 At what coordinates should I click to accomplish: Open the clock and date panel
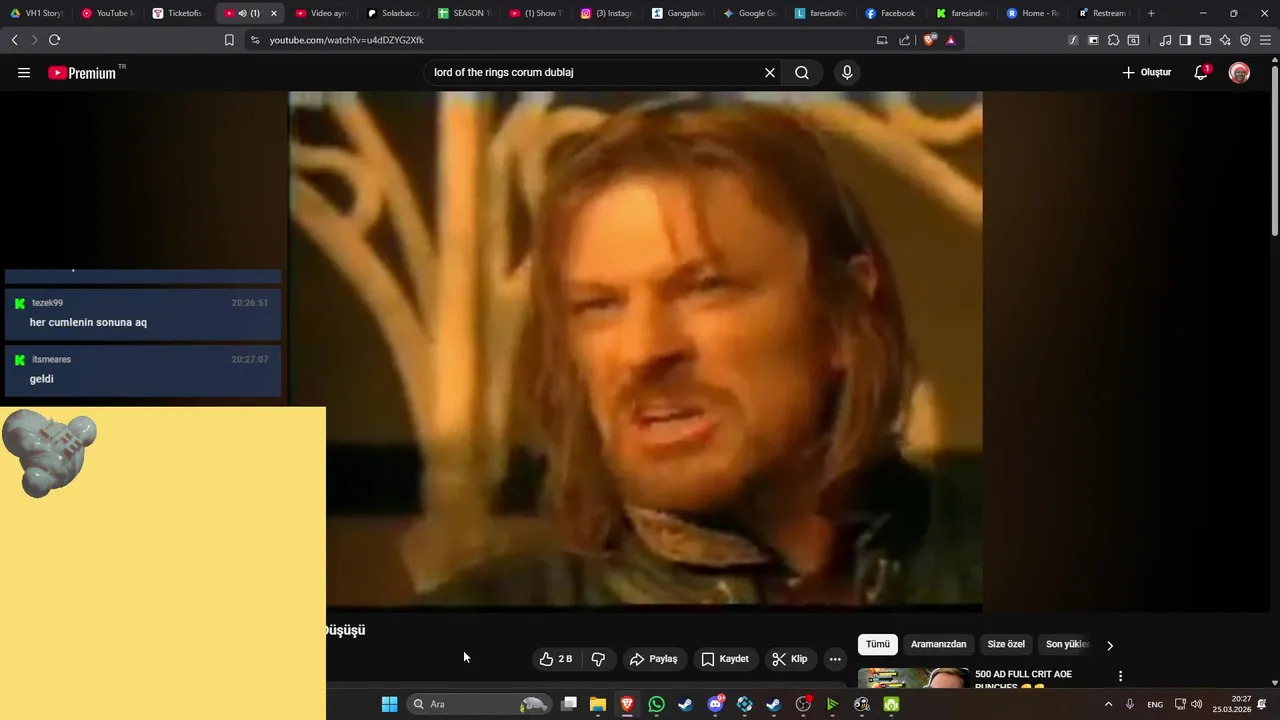pyautogui.click(x=1232, y=704)
